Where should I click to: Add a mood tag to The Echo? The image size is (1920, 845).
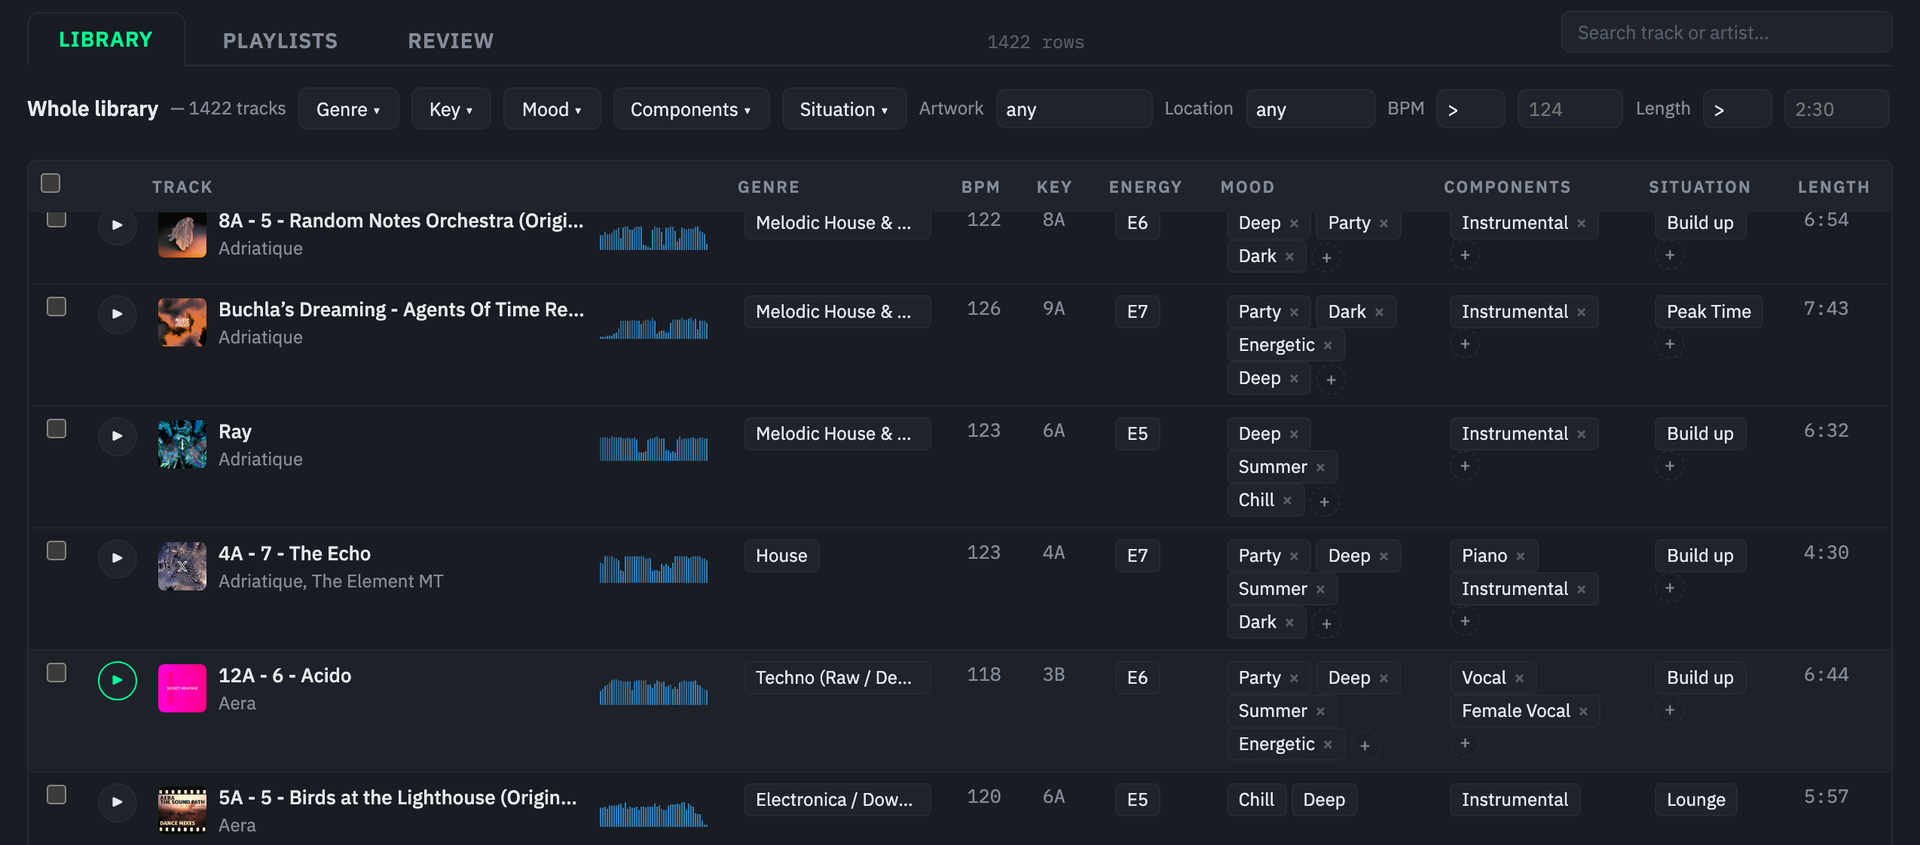pyautogui.click(x=1326, y=624)
